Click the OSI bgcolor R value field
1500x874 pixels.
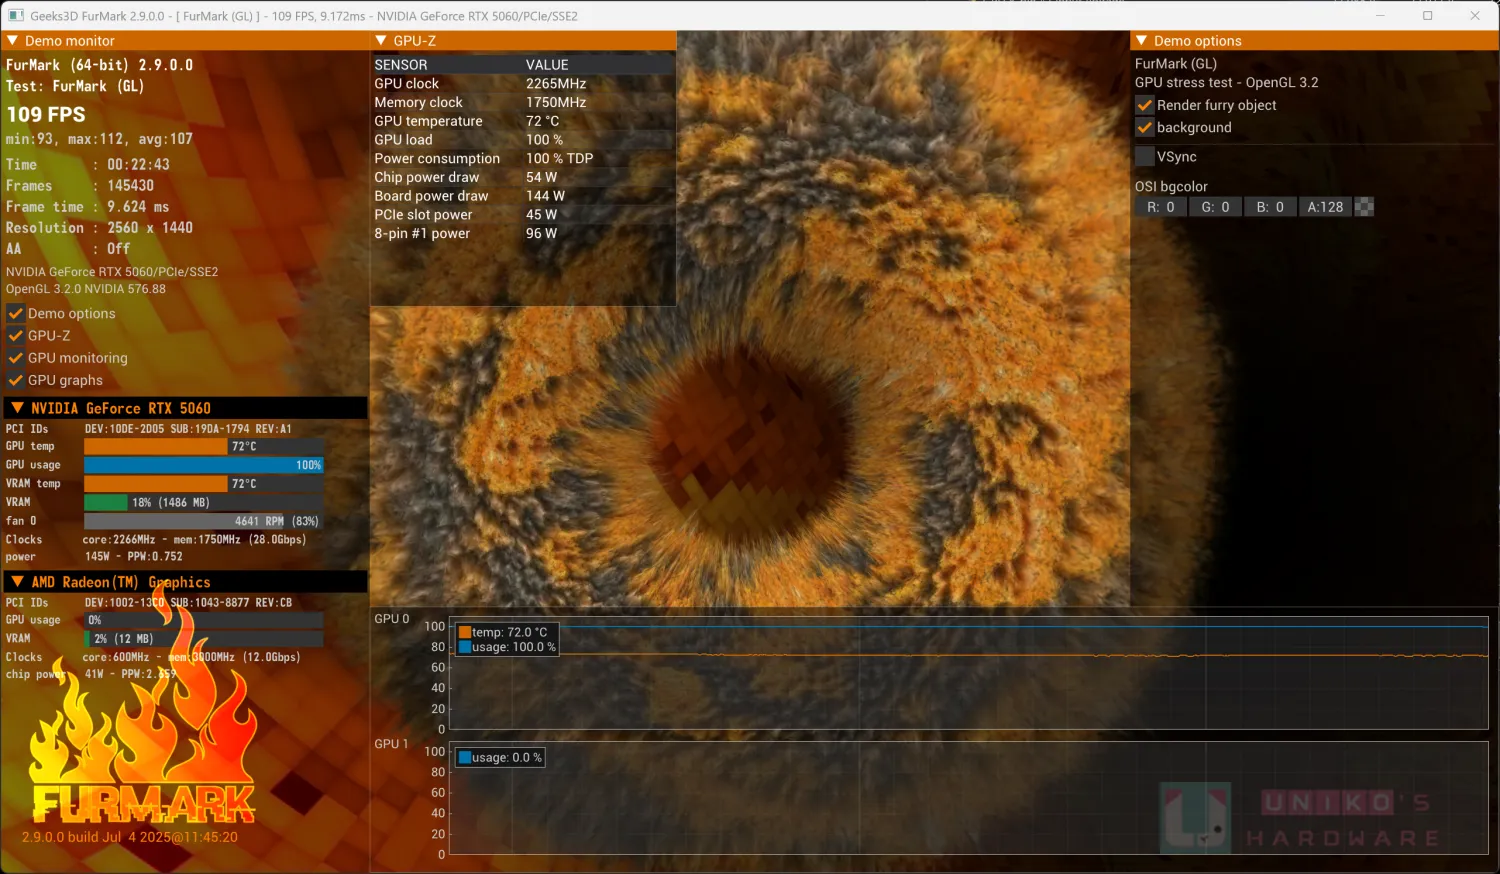[1160, 207]
